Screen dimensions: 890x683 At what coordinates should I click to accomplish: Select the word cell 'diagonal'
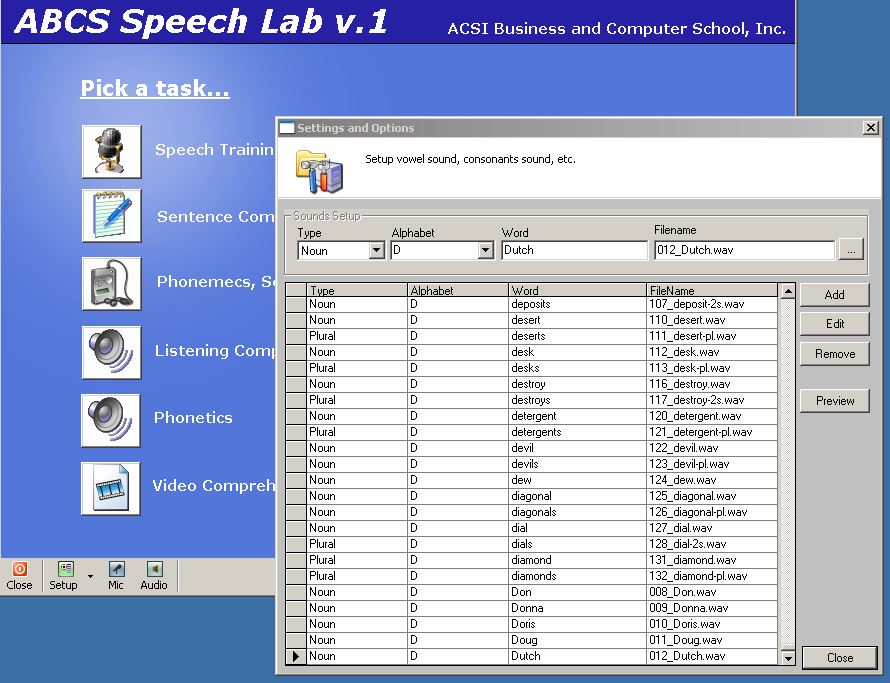(577, 496)
